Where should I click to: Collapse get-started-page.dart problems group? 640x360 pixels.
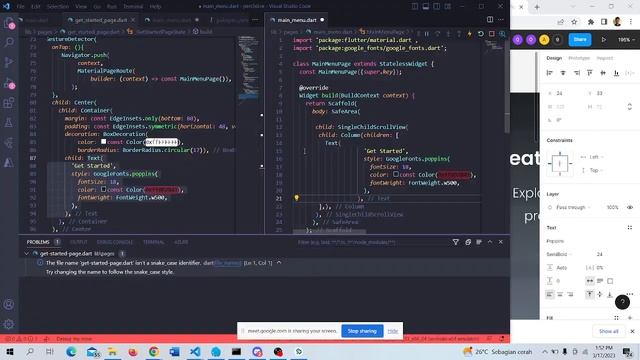tap(27, 253)
